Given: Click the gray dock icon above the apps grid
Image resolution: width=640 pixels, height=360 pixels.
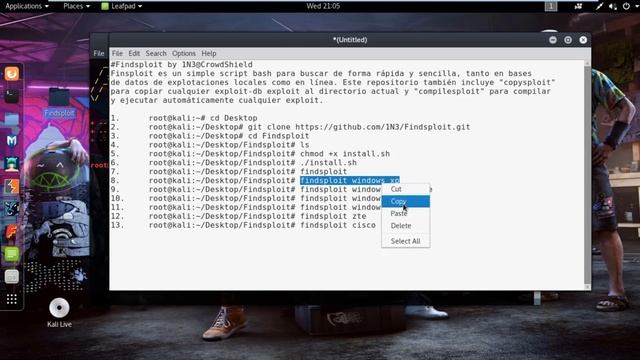Looking at the screenshot, I should [11, 277].
